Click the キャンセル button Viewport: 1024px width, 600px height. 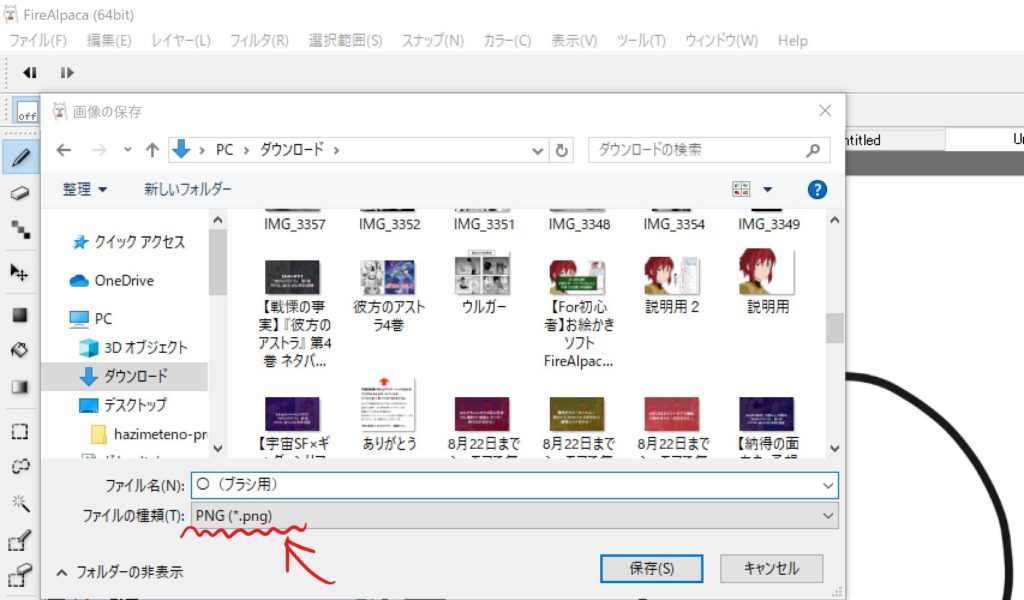[x=771, y=568]
